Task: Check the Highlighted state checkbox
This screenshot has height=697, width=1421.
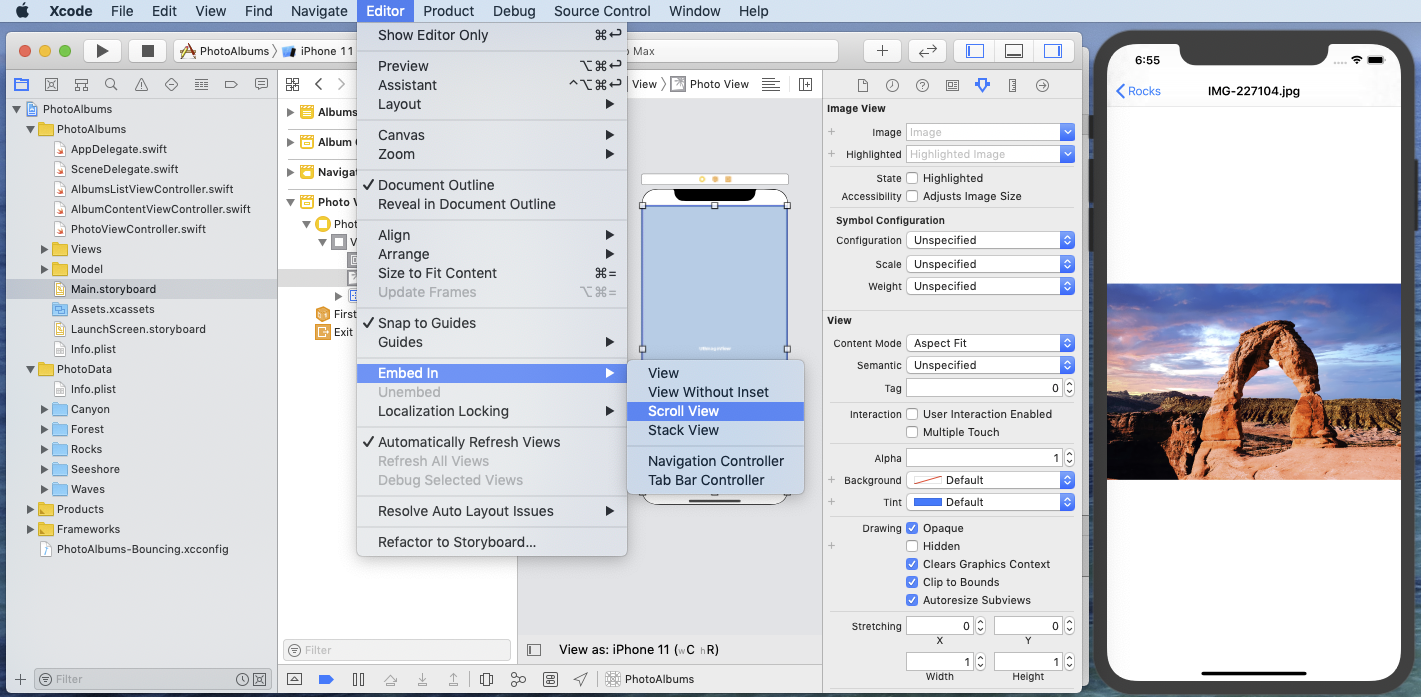Action: click(x=912, y=178)
